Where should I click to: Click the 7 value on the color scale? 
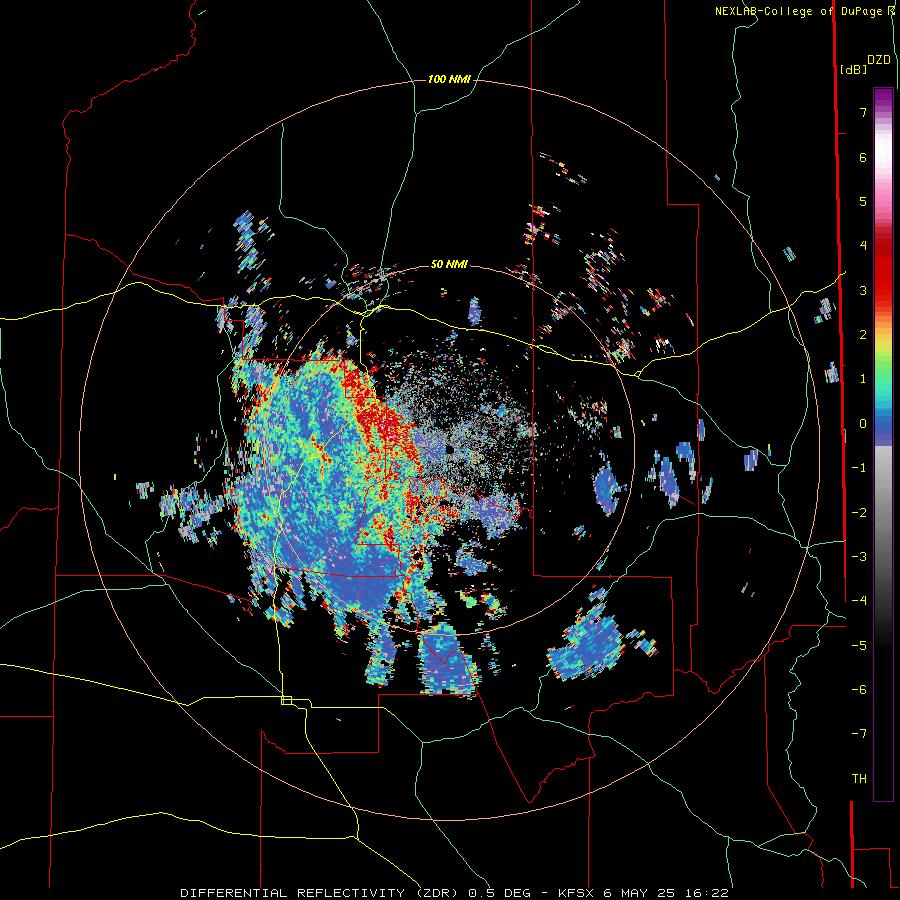[x=863, y=112]
